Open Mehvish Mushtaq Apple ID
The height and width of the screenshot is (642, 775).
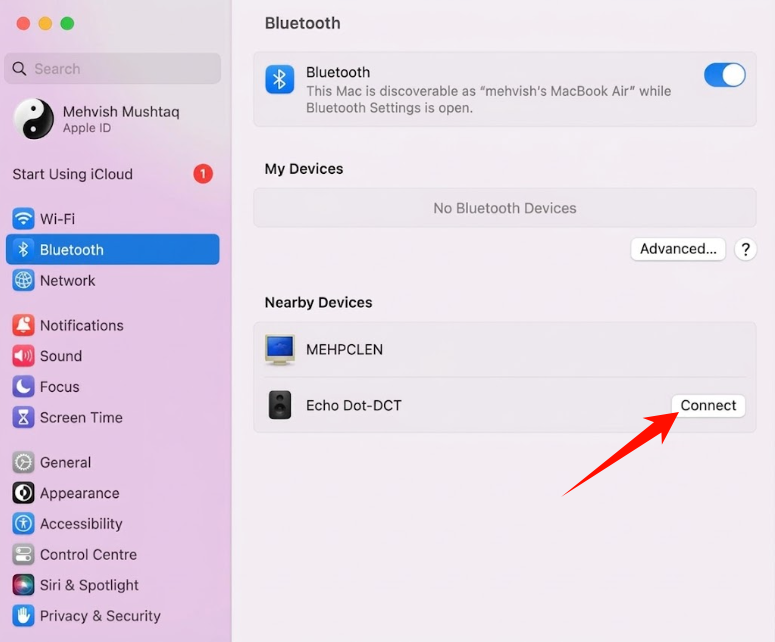coord(121,119)
